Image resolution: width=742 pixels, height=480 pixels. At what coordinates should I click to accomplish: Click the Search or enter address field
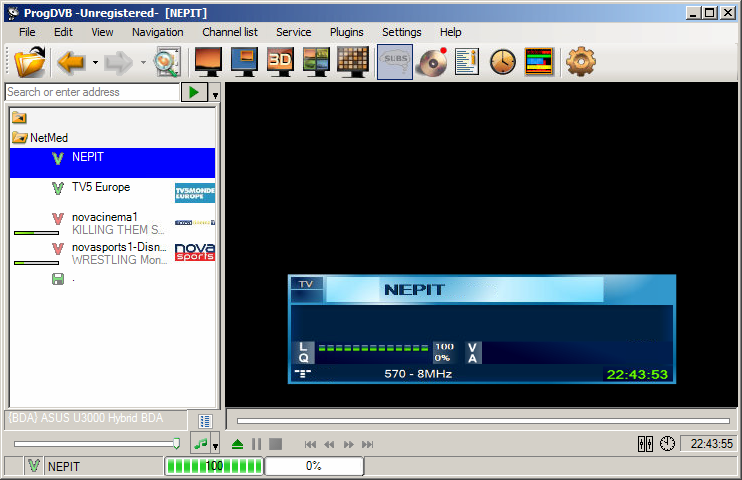[x=92, y=92]
